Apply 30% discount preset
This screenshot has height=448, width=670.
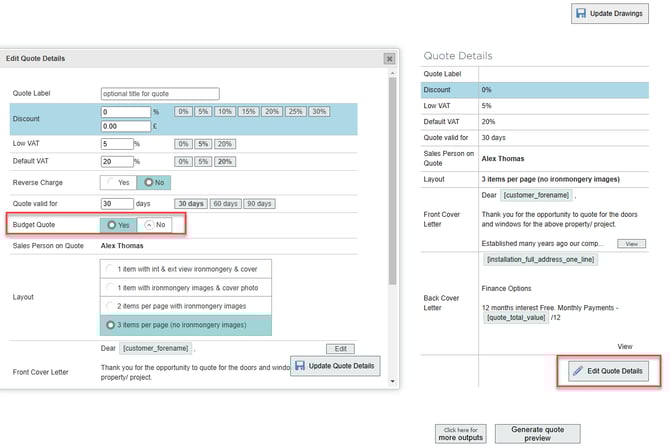click(318, 111)
